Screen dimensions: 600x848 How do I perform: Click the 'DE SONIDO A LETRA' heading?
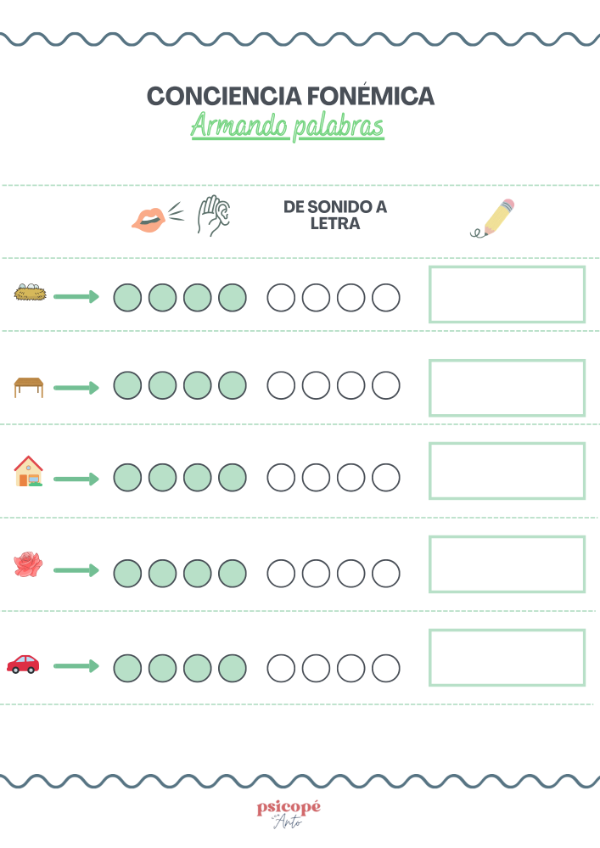click(x=335, y=215)
